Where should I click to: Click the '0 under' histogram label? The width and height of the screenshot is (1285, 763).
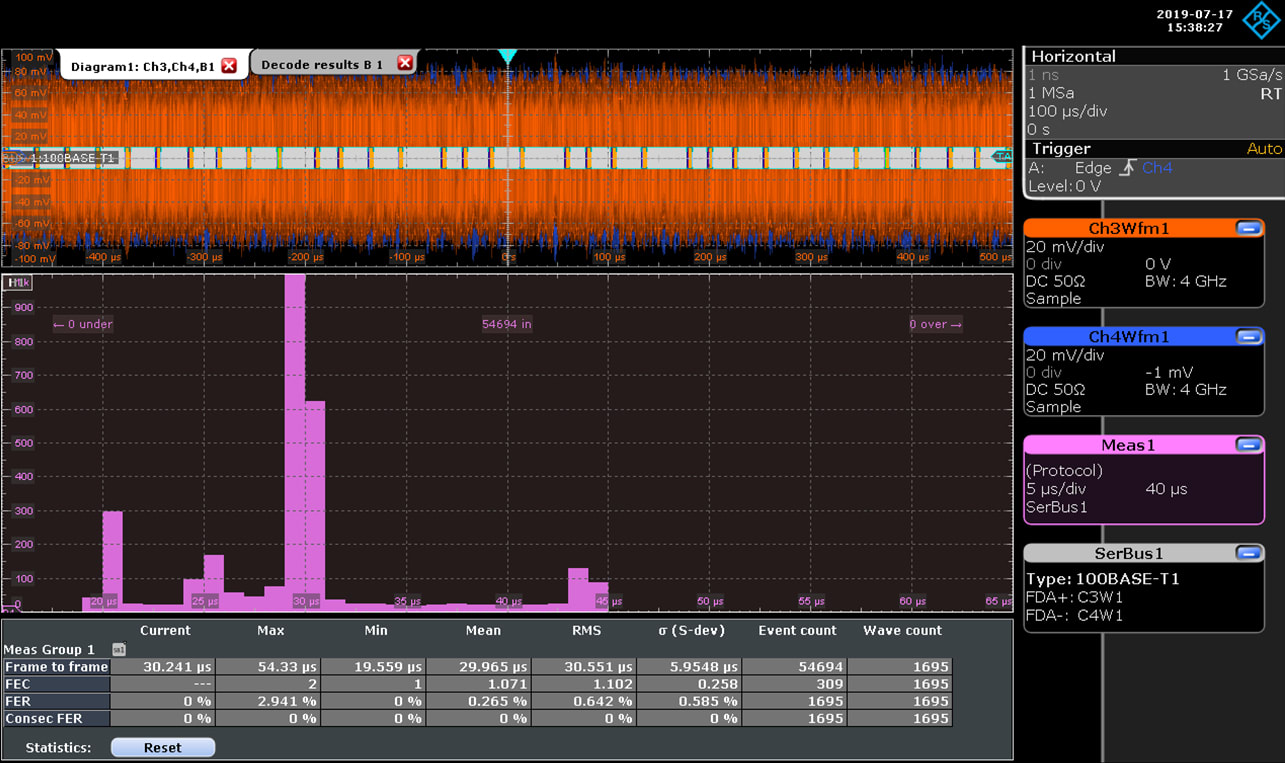[x=83, y=324]
